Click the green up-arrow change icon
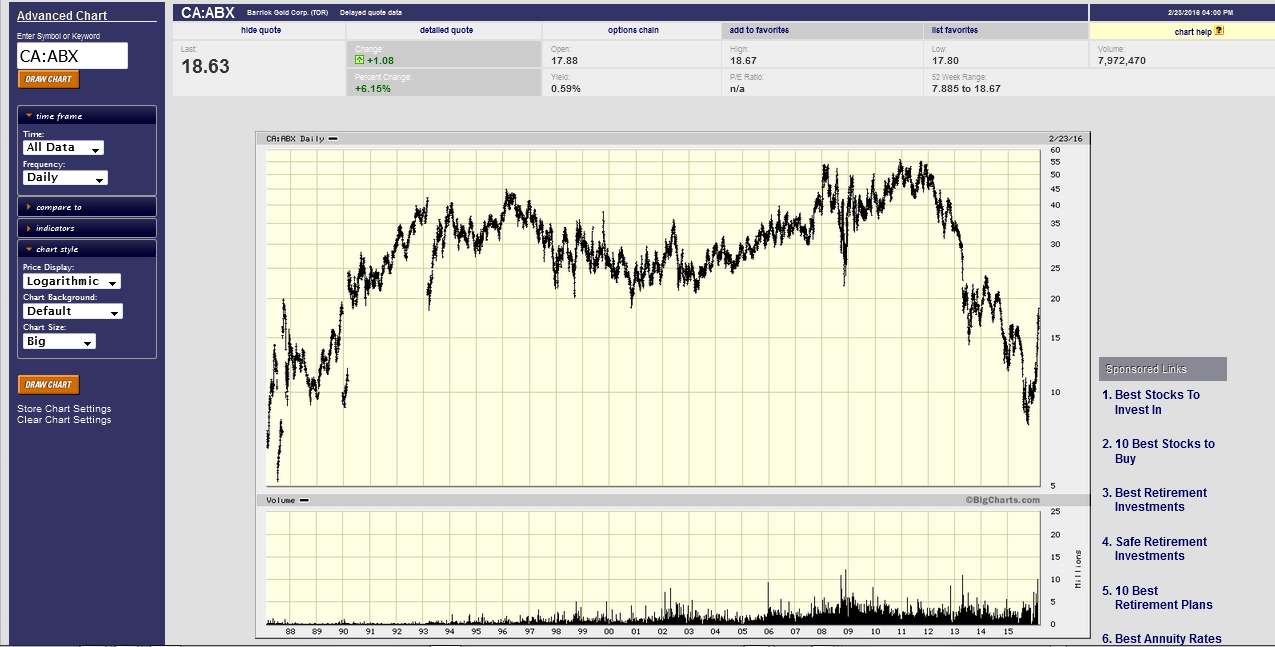This screenshot has height=647, width=1275. tap(360, 60)
